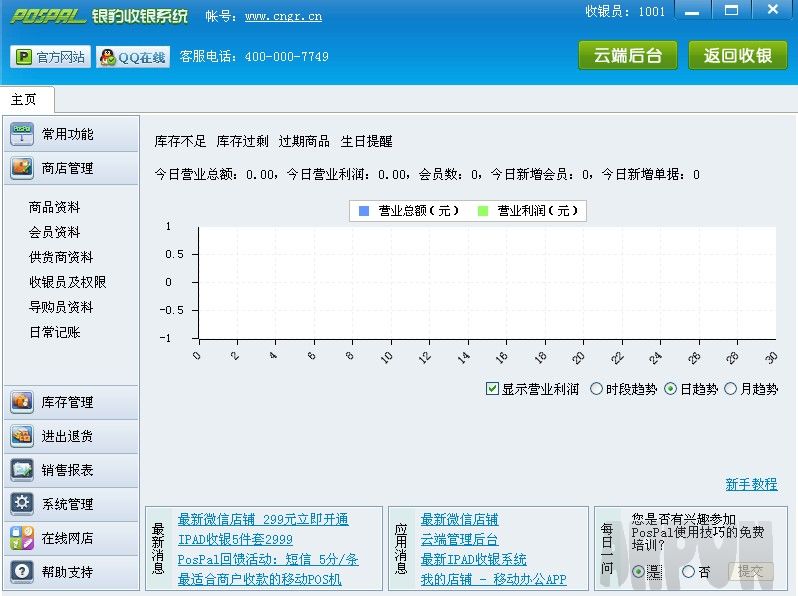The width and height of the screenshot is (798, 596).
Task: Click the 商店管理 sidebar icon
Action: click(x=22, y=168)
